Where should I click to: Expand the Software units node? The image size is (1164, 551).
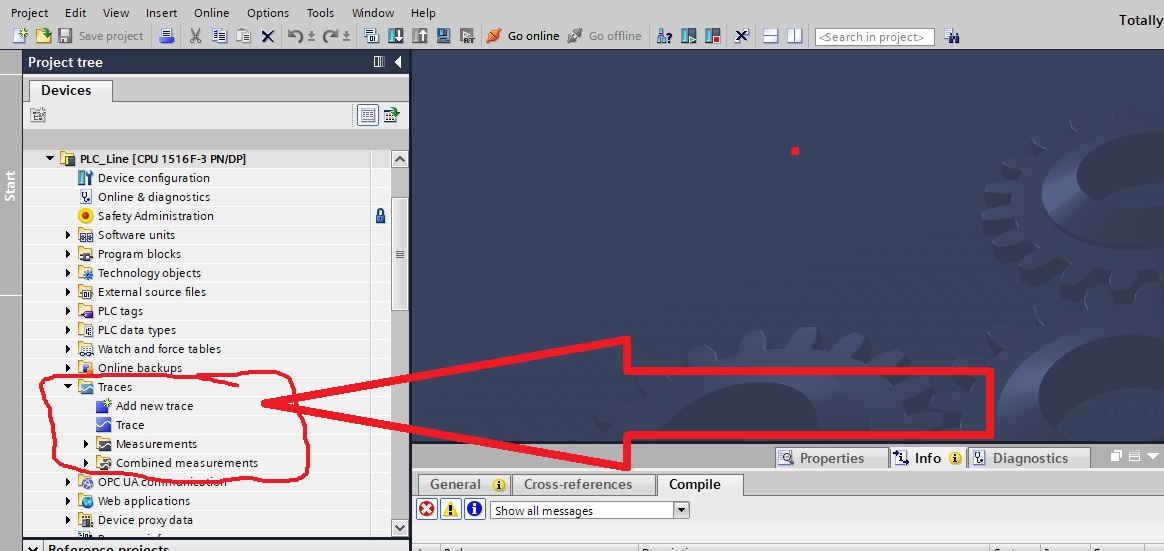click(x=68, y=235)
